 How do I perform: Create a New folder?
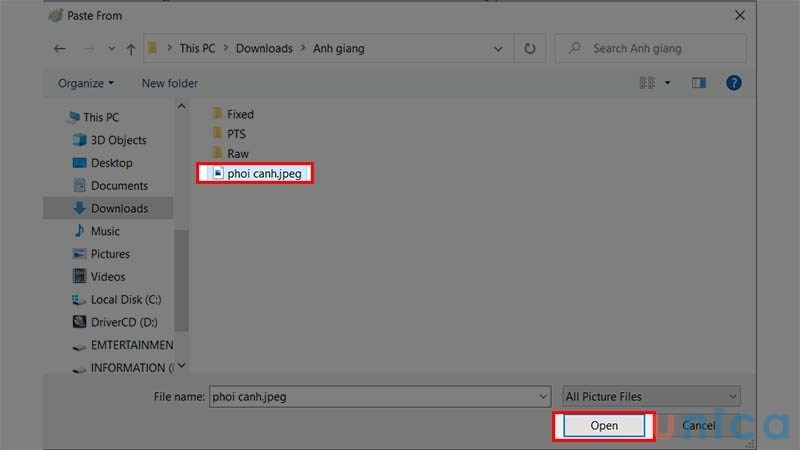point(169,83)
